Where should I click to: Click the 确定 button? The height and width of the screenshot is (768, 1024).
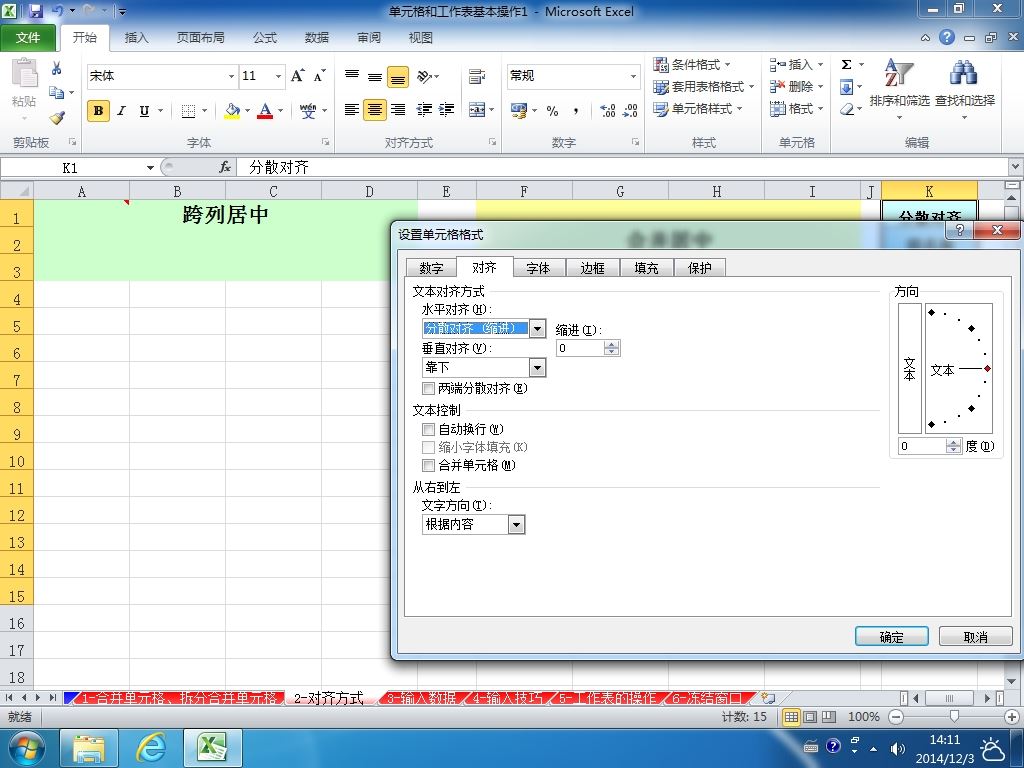(x=891, y=637)
